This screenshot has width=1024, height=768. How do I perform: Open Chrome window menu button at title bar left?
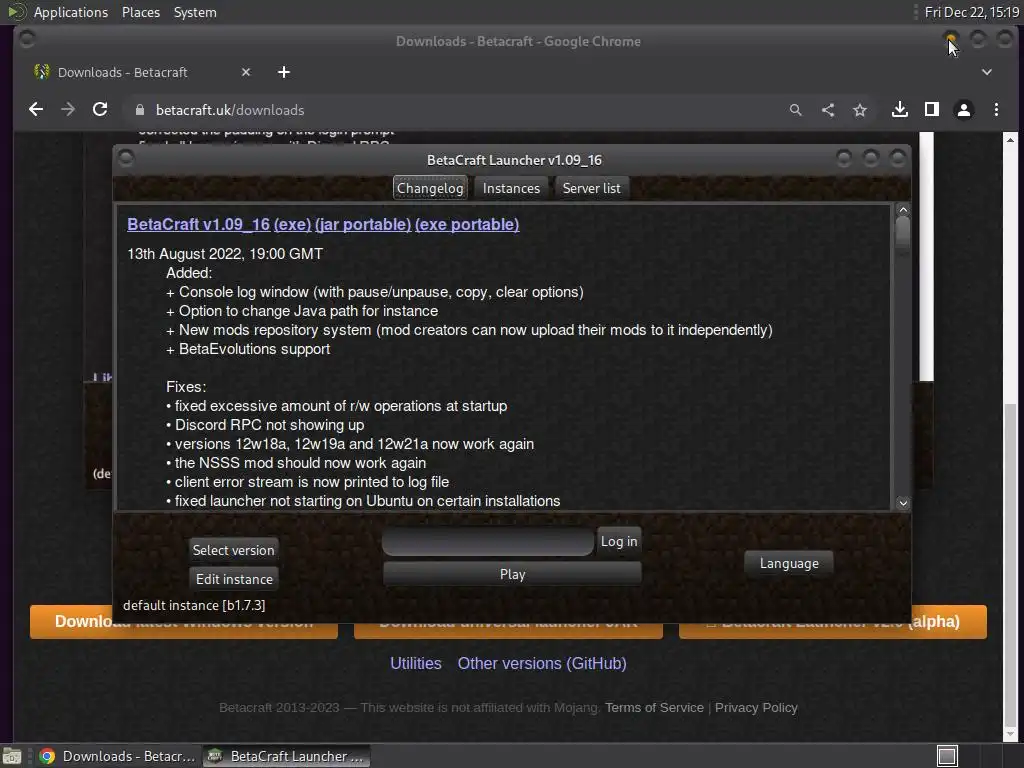pyautogui.click(x=27, y=40)
